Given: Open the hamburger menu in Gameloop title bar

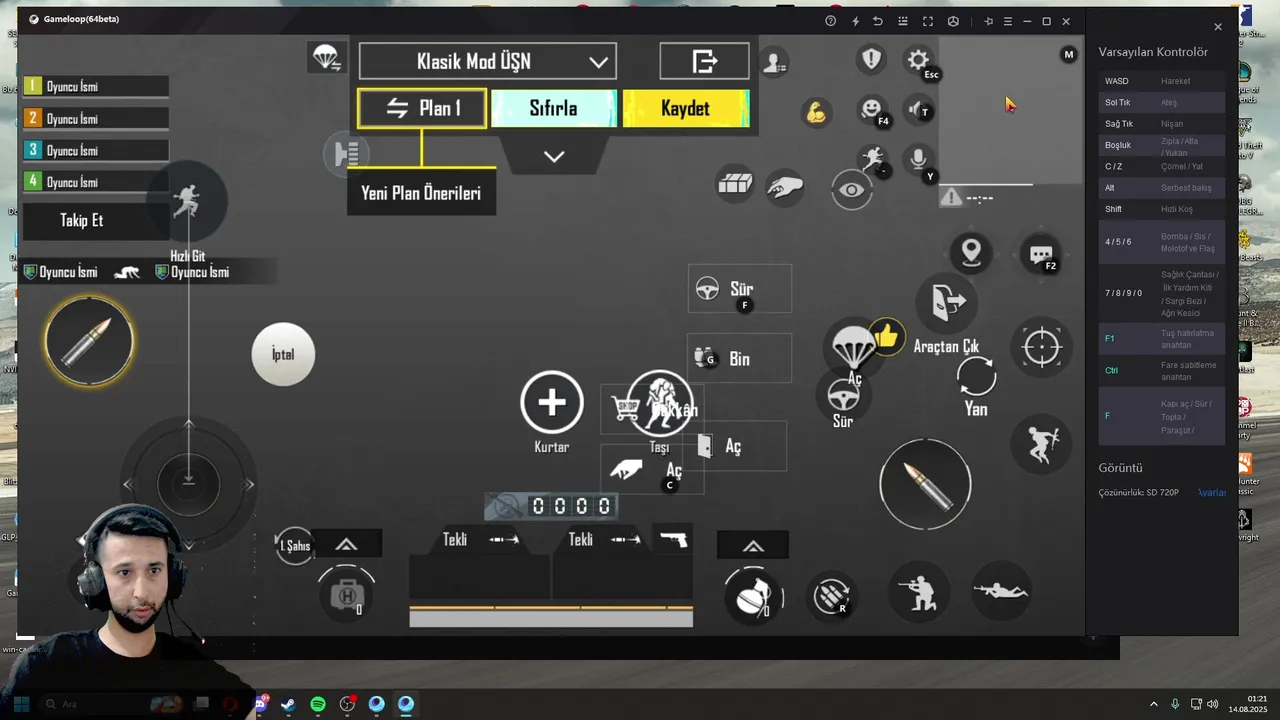Looking at the screenshot, I should coord(1007,21).
